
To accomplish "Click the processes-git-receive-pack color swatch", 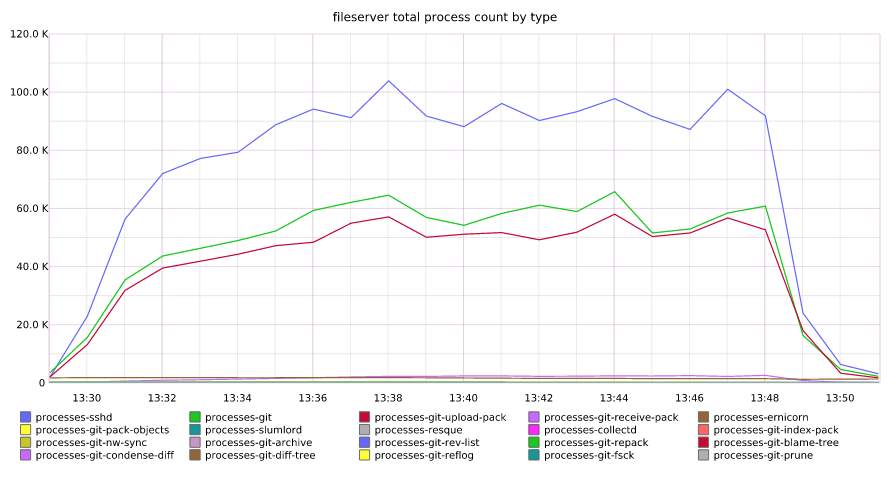I will click(534, 417).
